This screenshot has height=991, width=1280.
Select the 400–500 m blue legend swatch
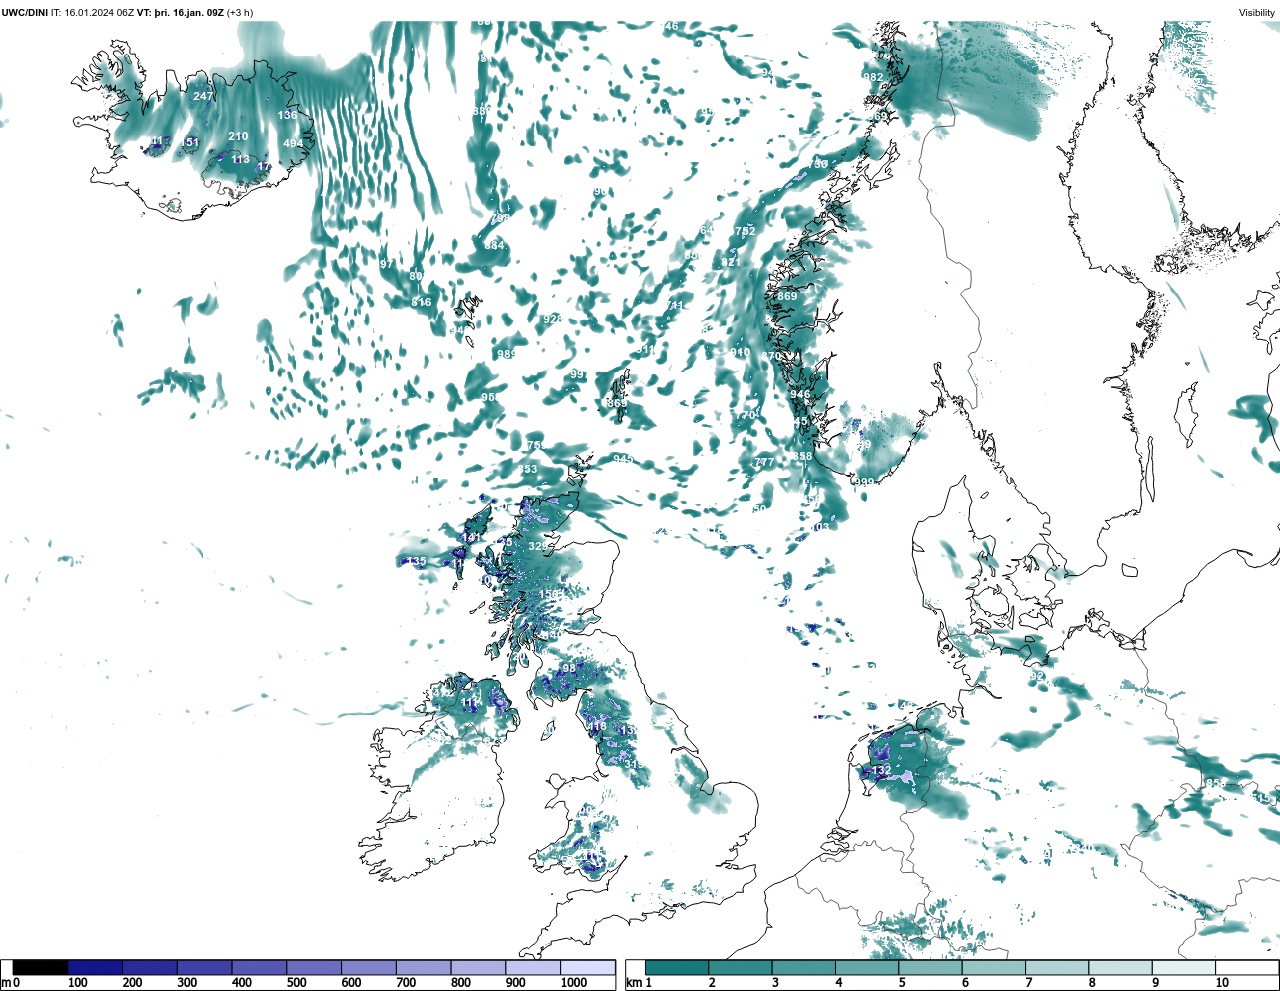click(259, 968)
